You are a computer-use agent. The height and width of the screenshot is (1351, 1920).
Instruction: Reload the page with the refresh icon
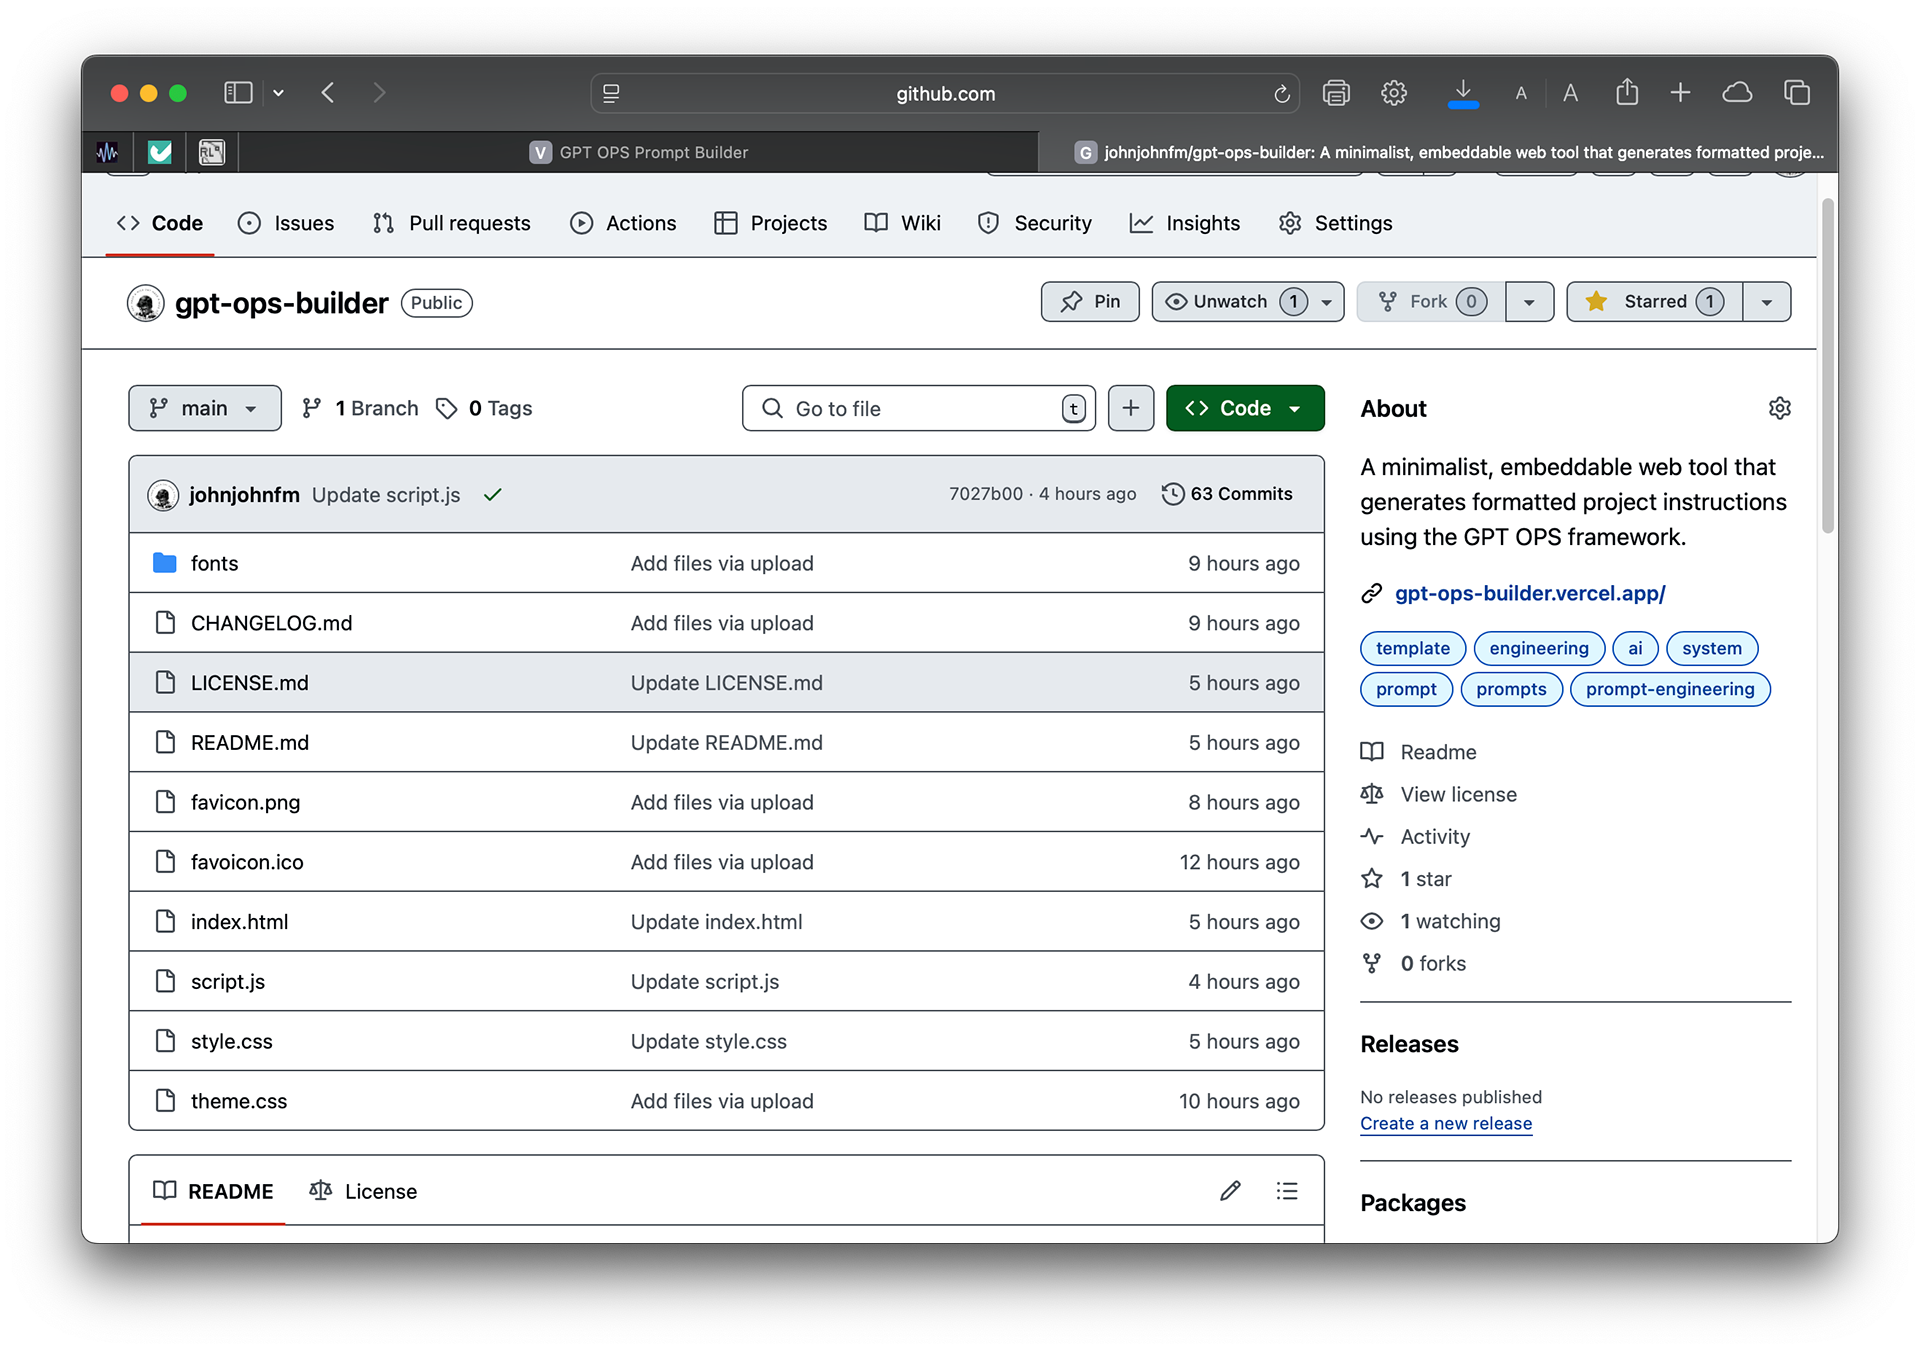click(1281, 94)
